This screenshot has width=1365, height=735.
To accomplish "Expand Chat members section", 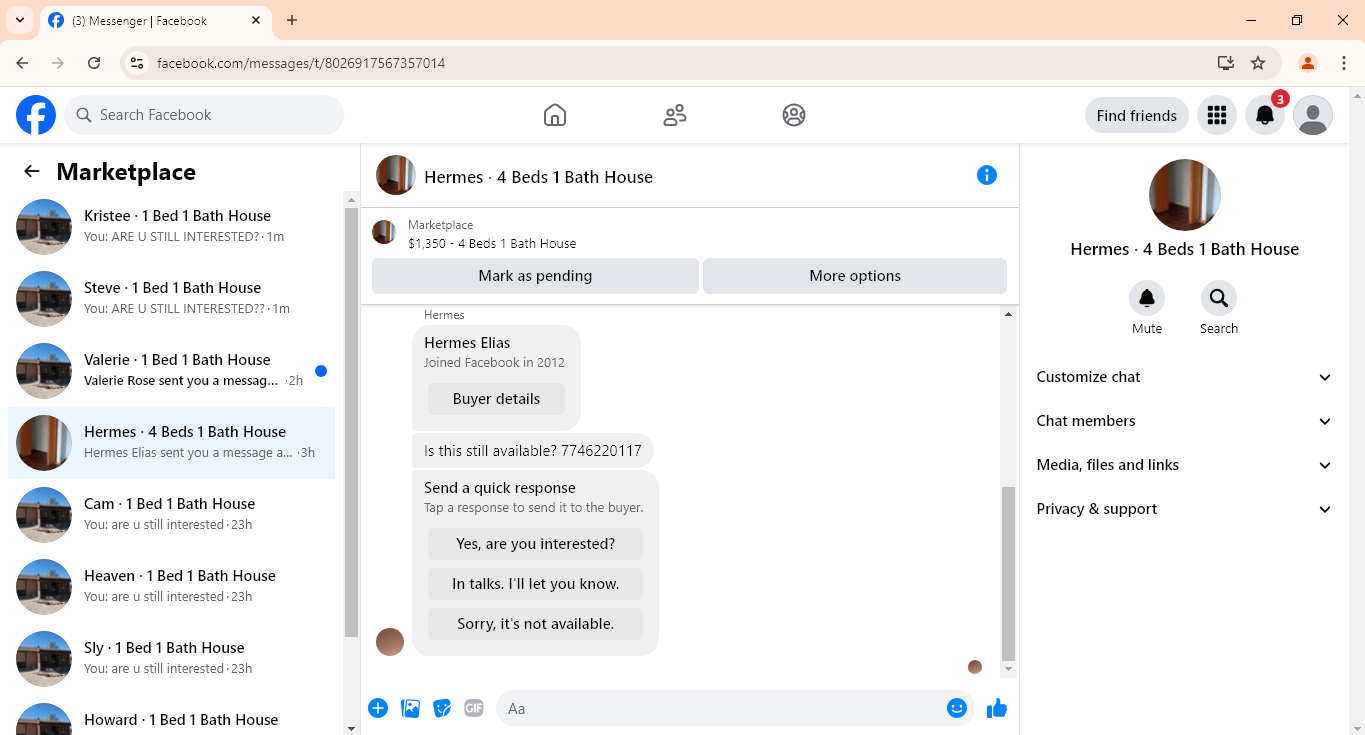I will click(x=1185, y=421).
